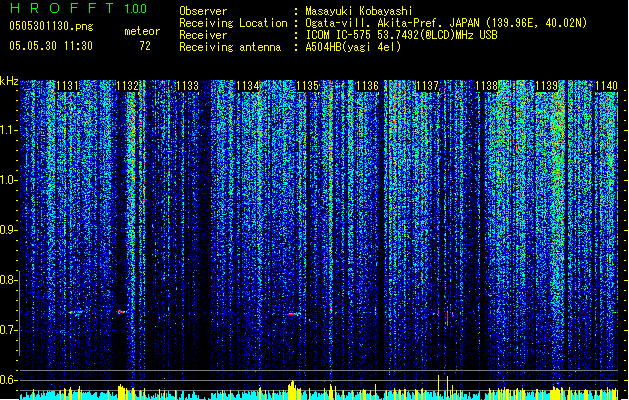Click the Receiving antenna label
The height and width of the screenshot is (400, 629).
tap(230, 47)
